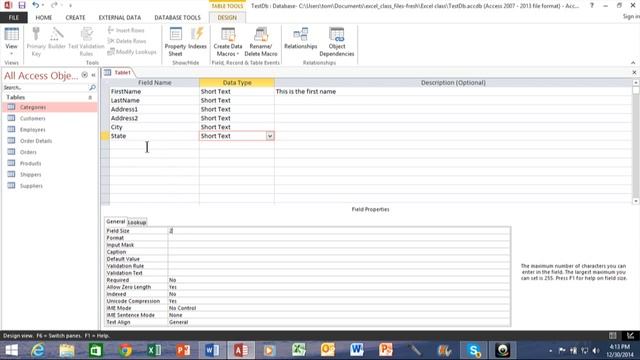Click the Indexed property value
This screenshot has height=360, width=640.
point(339,294)
